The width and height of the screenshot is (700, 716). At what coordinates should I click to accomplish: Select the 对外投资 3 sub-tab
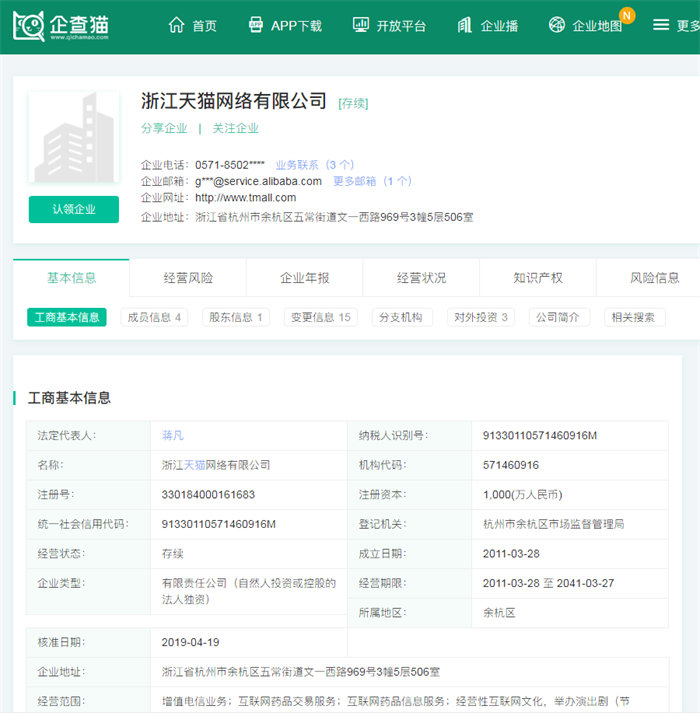tap(481, 317)
